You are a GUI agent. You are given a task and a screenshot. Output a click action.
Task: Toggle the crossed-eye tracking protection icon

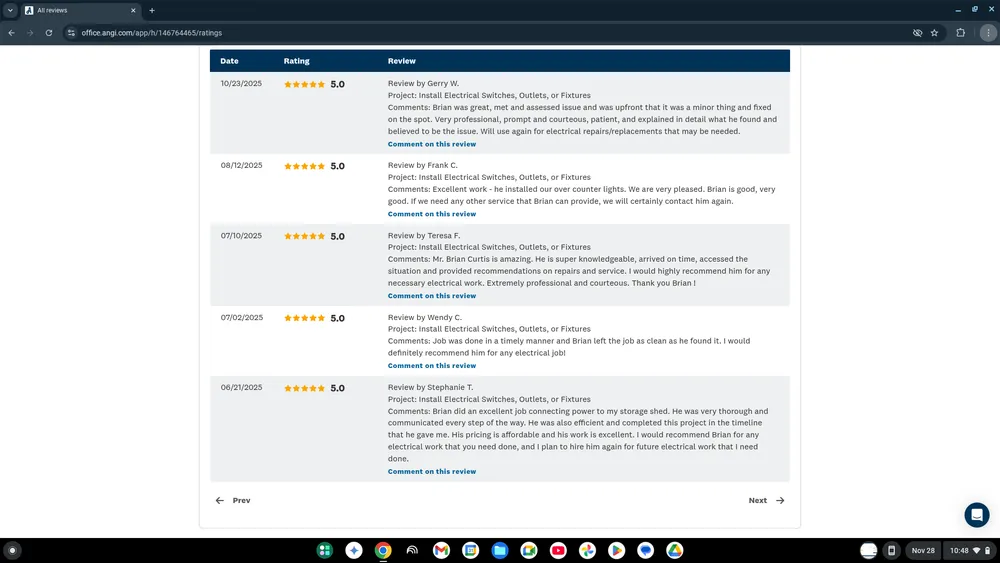pyautogui.click(x=917, y=32)
